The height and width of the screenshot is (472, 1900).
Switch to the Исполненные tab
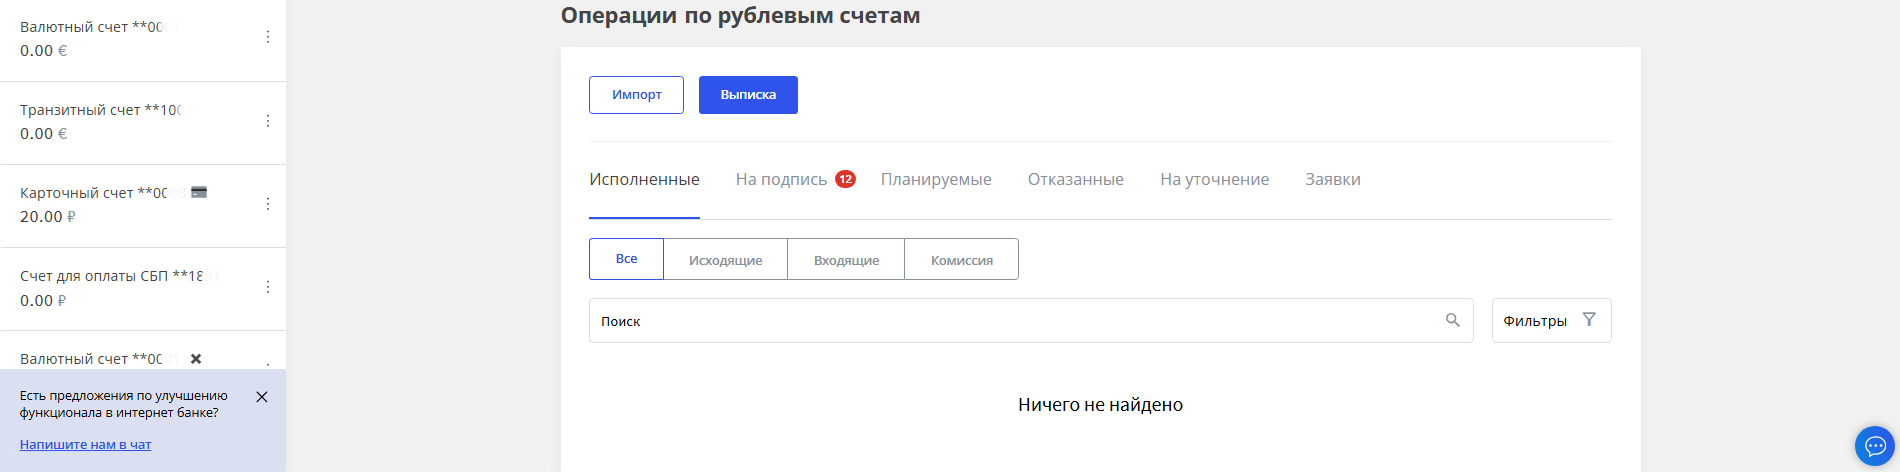(644, 180)
